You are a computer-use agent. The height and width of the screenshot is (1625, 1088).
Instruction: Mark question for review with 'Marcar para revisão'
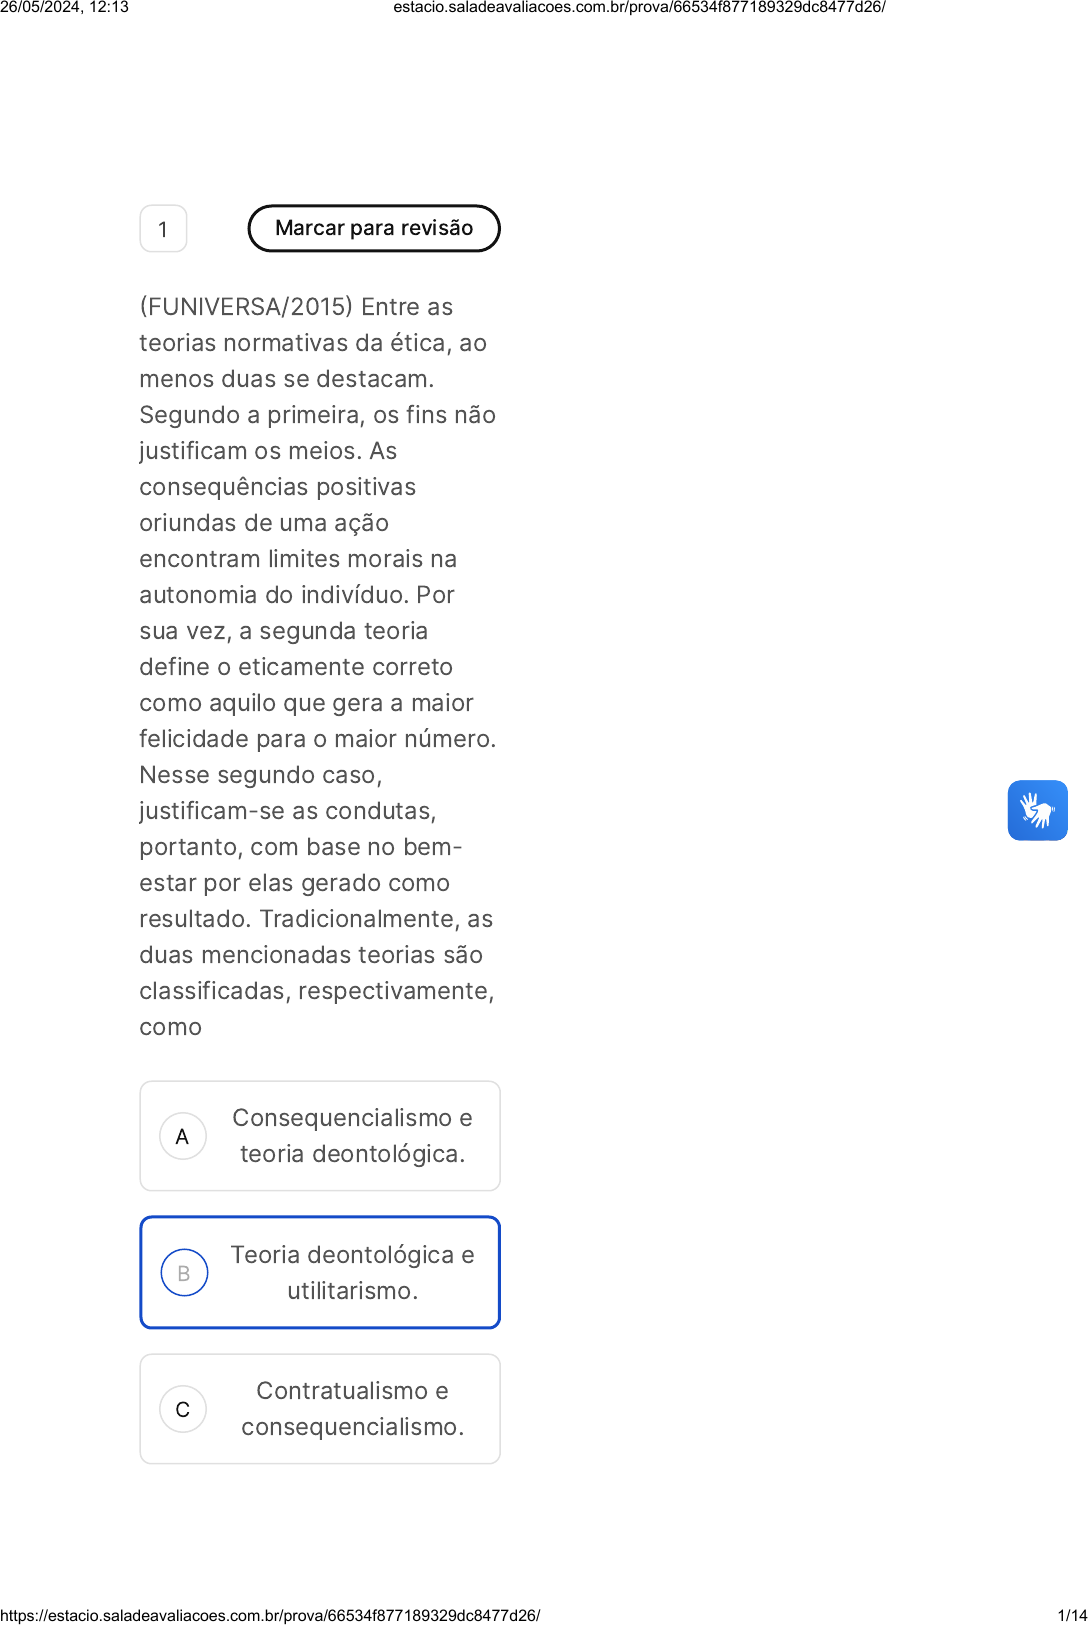[x=374, y=228]
